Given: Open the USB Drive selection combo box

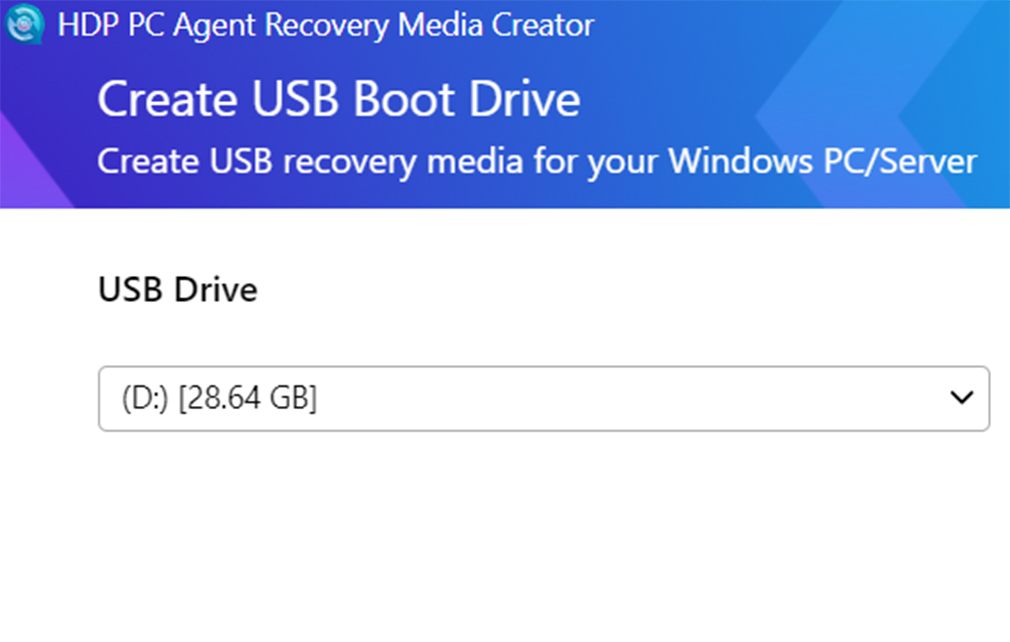Looking at the screenshot, I should click(543, 398).
